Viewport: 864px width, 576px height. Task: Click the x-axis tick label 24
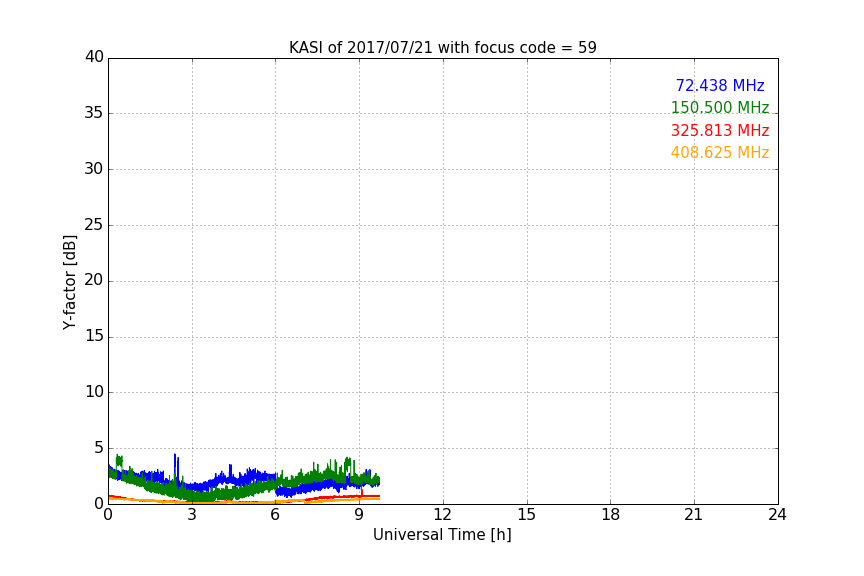pos(777,515)
